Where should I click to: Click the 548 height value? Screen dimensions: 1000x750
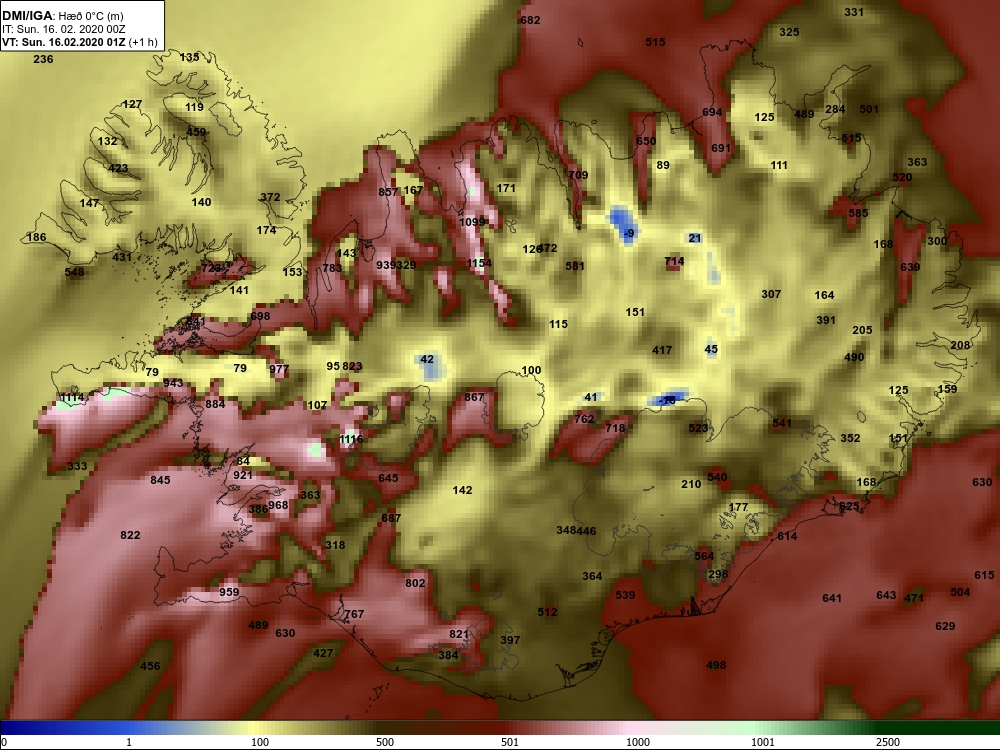click(x=74, y=272)
